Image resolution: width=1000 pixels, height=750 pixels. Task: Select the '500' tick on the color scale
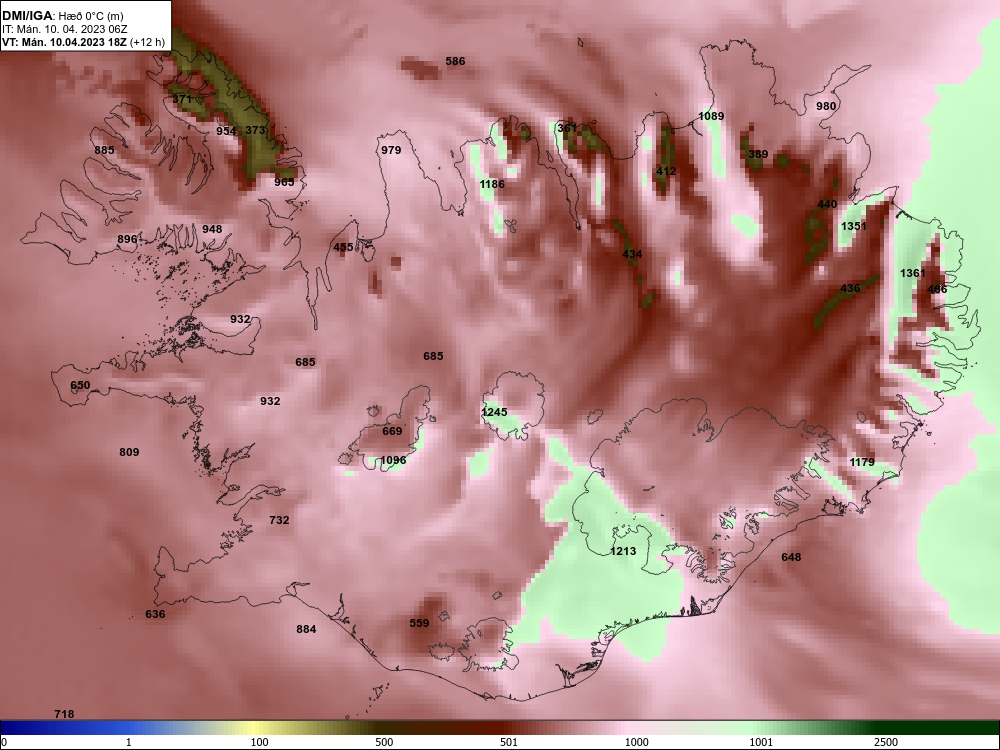pos(384,742)
